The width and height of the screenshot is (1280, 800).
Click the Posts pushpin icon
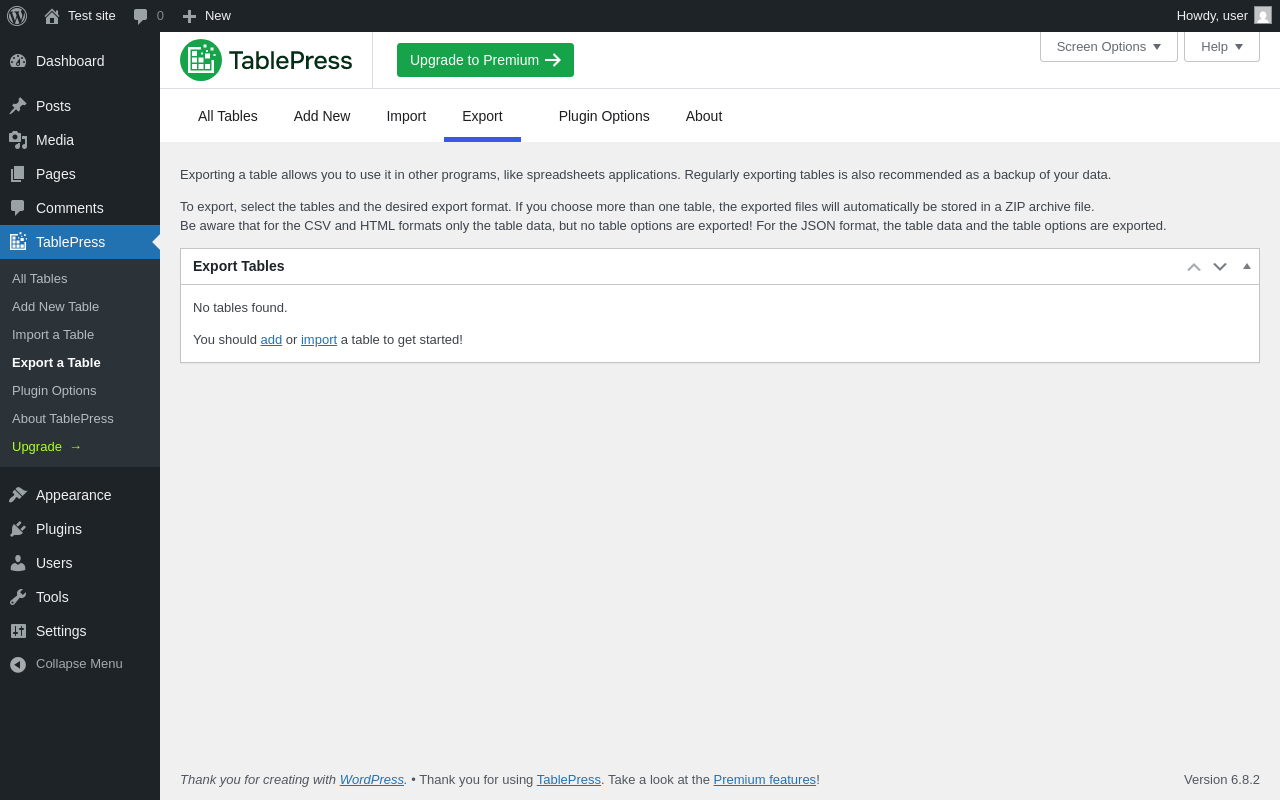click(18, 106)
